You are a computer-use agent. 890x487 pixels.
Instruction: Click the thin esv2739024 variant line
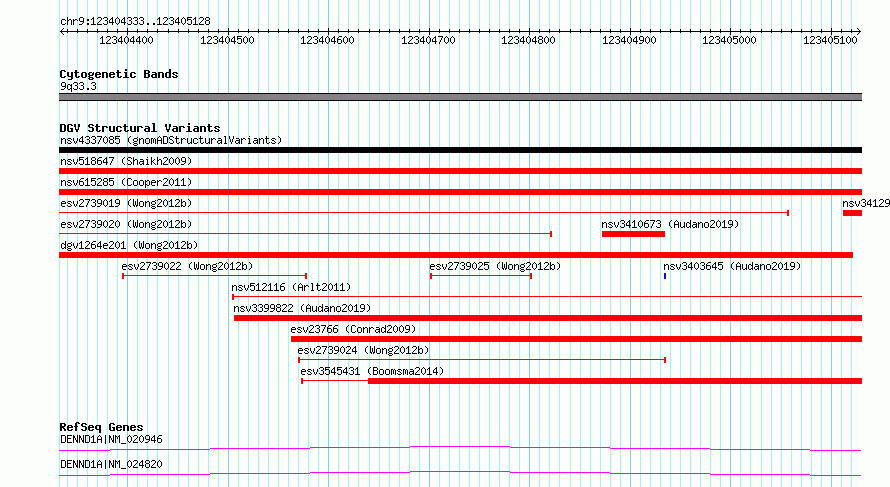click(482, 360)
